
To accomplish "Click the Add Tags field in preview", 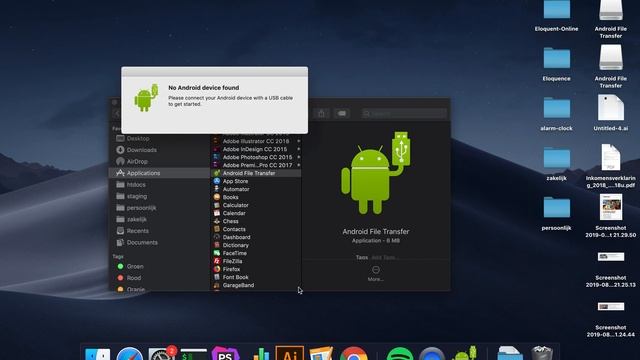I will coord(383,258).
